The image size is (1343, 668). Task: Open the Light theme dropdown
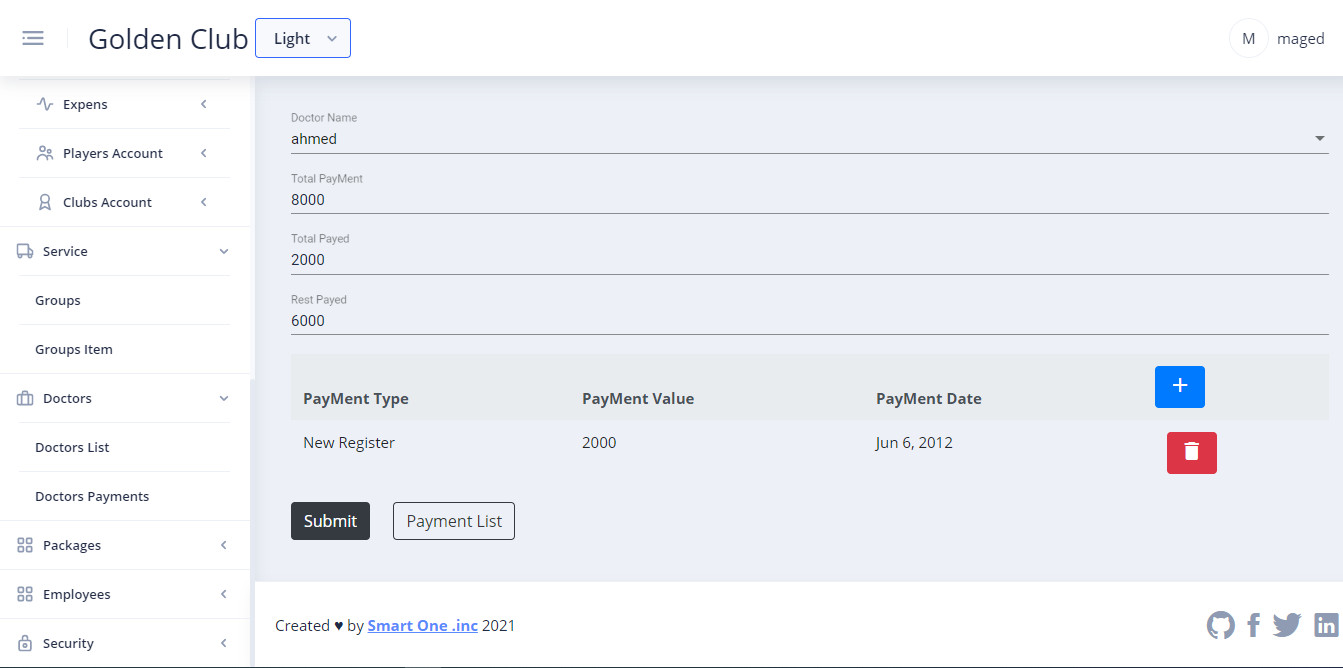pyautogui.click(x=303, y=38)
